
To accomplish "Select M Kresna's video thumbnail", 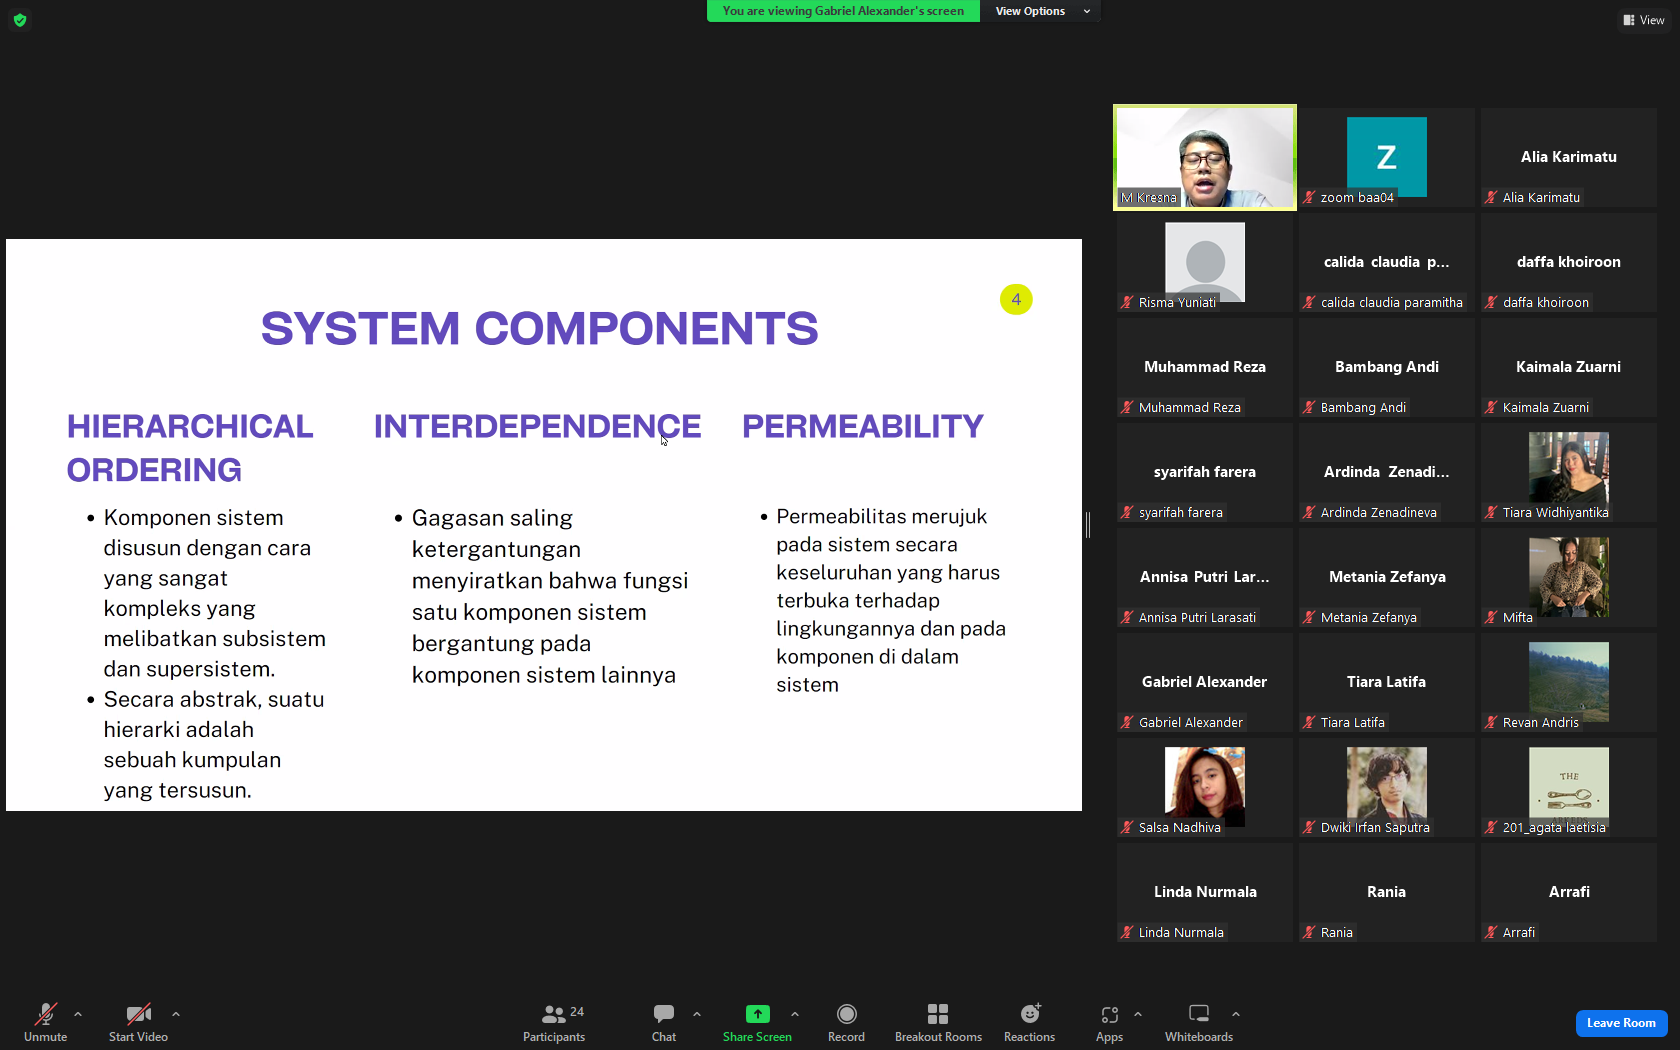I will (1205, 158).
